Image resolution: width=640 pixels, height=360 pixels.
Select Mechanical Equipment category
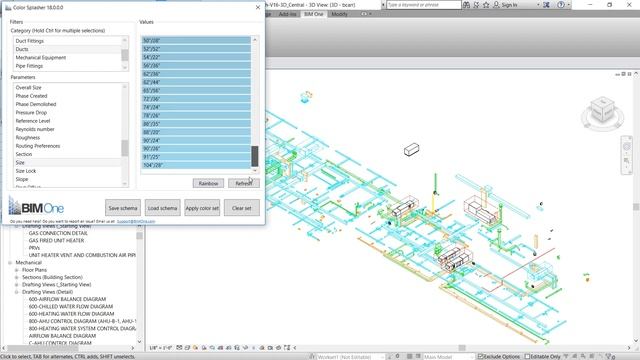pyautogui.click(x=67, y=58)
